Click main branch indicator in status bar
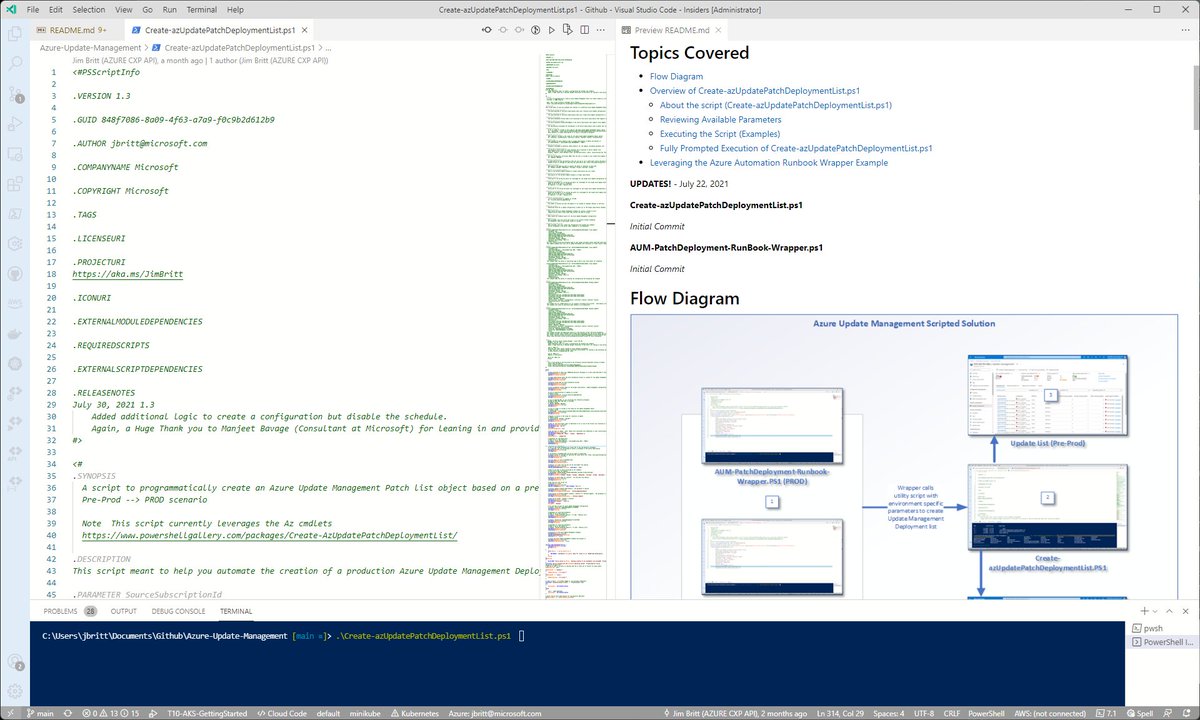 point(40,713)
